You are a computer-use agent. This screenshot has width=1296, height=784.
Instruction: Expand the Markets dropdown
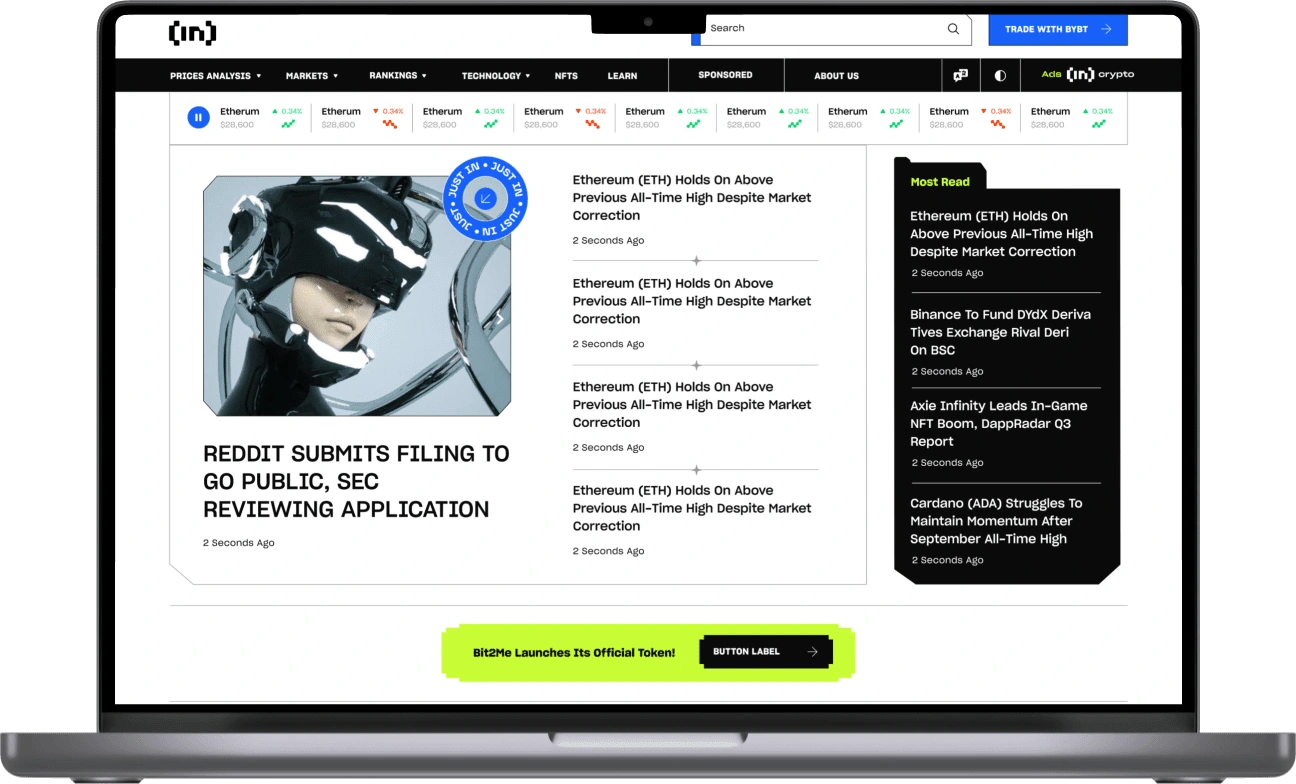point(311,76)
